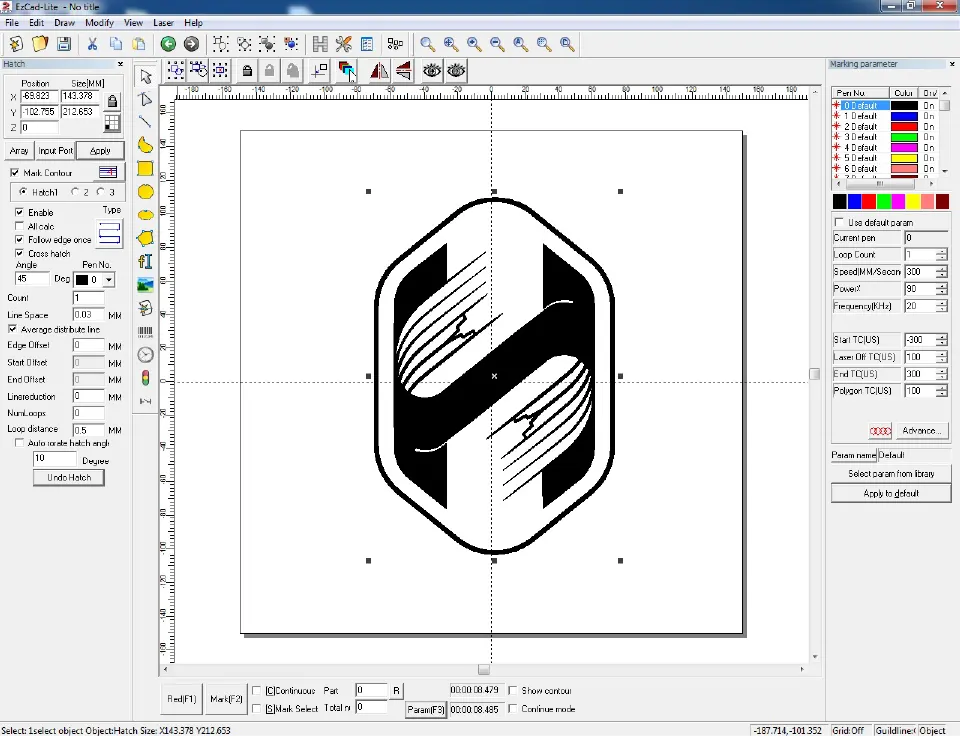Screen dimensions: 960x736
Task: Select the Timer clock tool
Action: (145, 355)
